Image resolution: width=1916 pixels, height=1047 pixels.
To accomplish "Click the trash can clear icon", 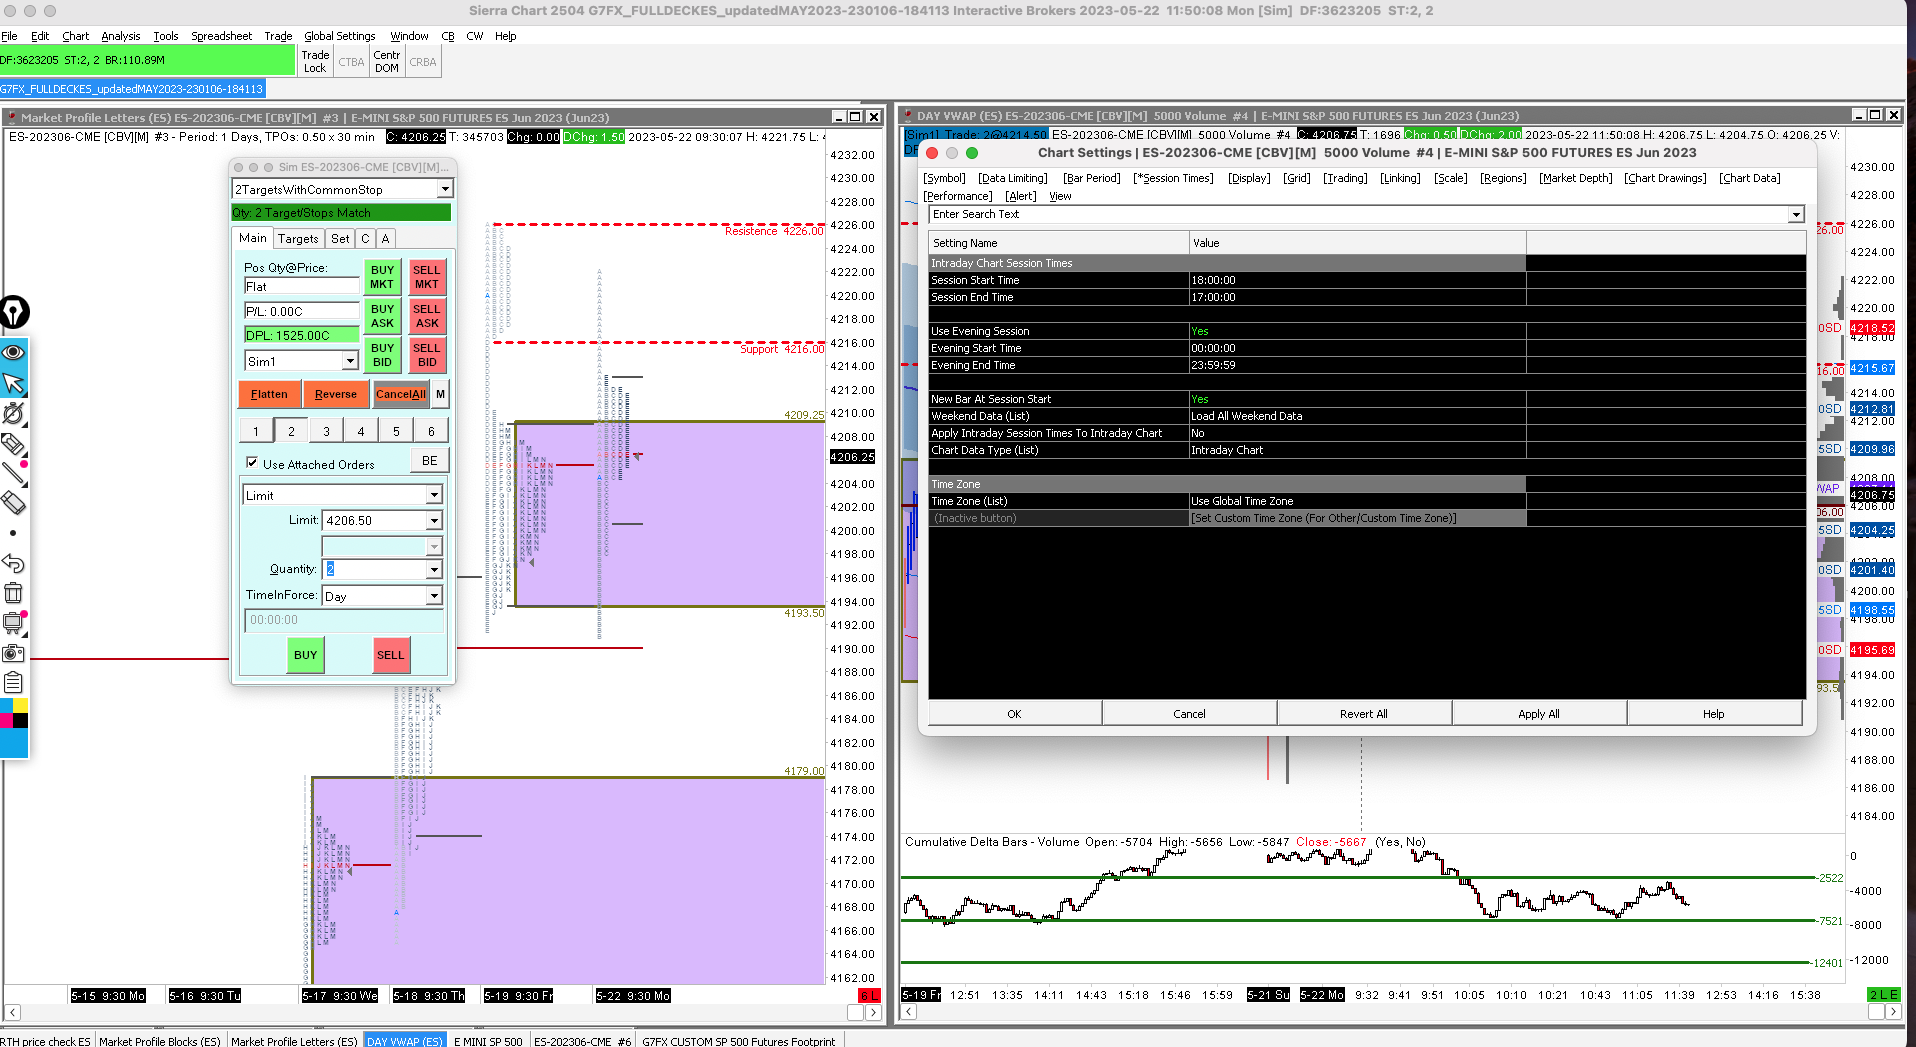I will [x=14, y=593].
